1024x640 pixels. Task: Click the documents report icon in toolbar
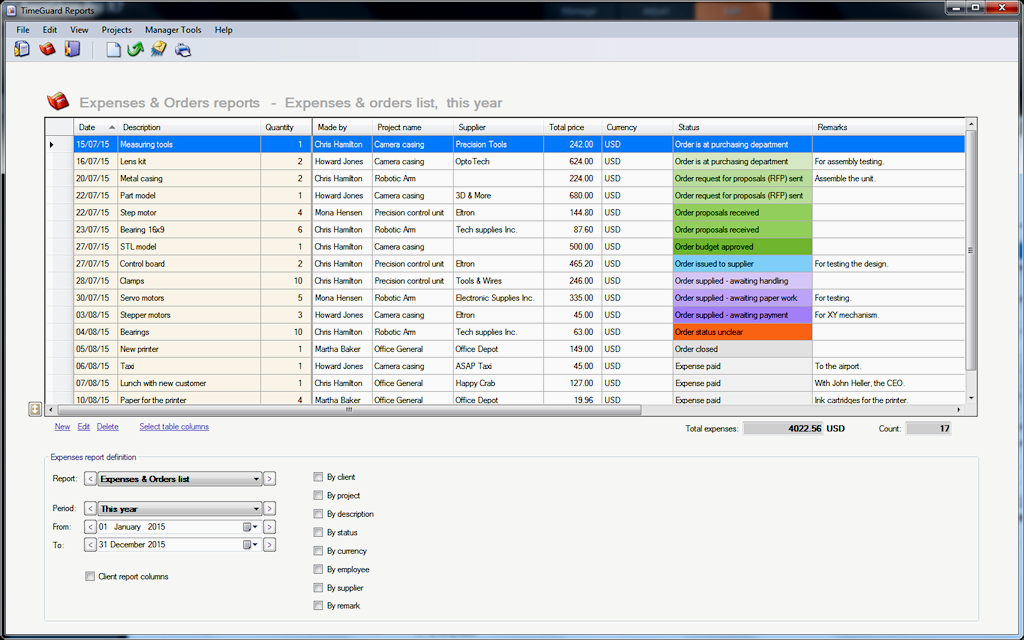point(22,50)
